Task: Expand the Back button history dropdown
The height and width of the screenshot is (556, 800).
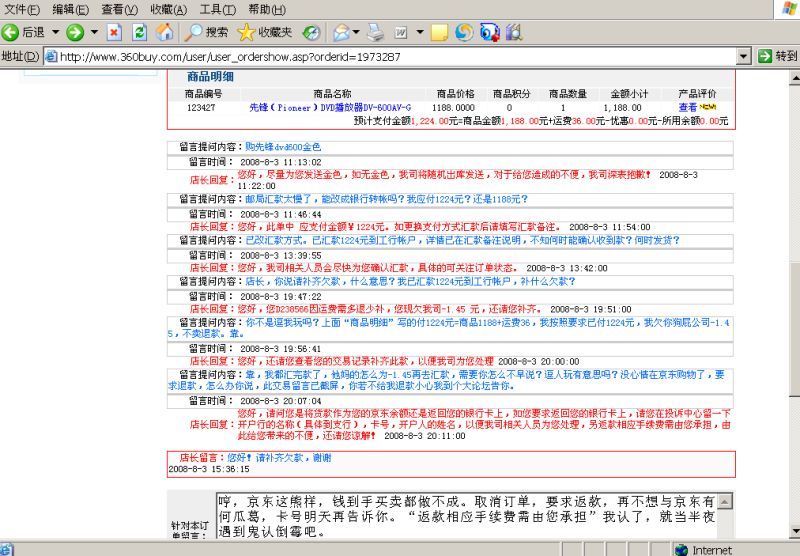Action: click(x=53, y=32)
